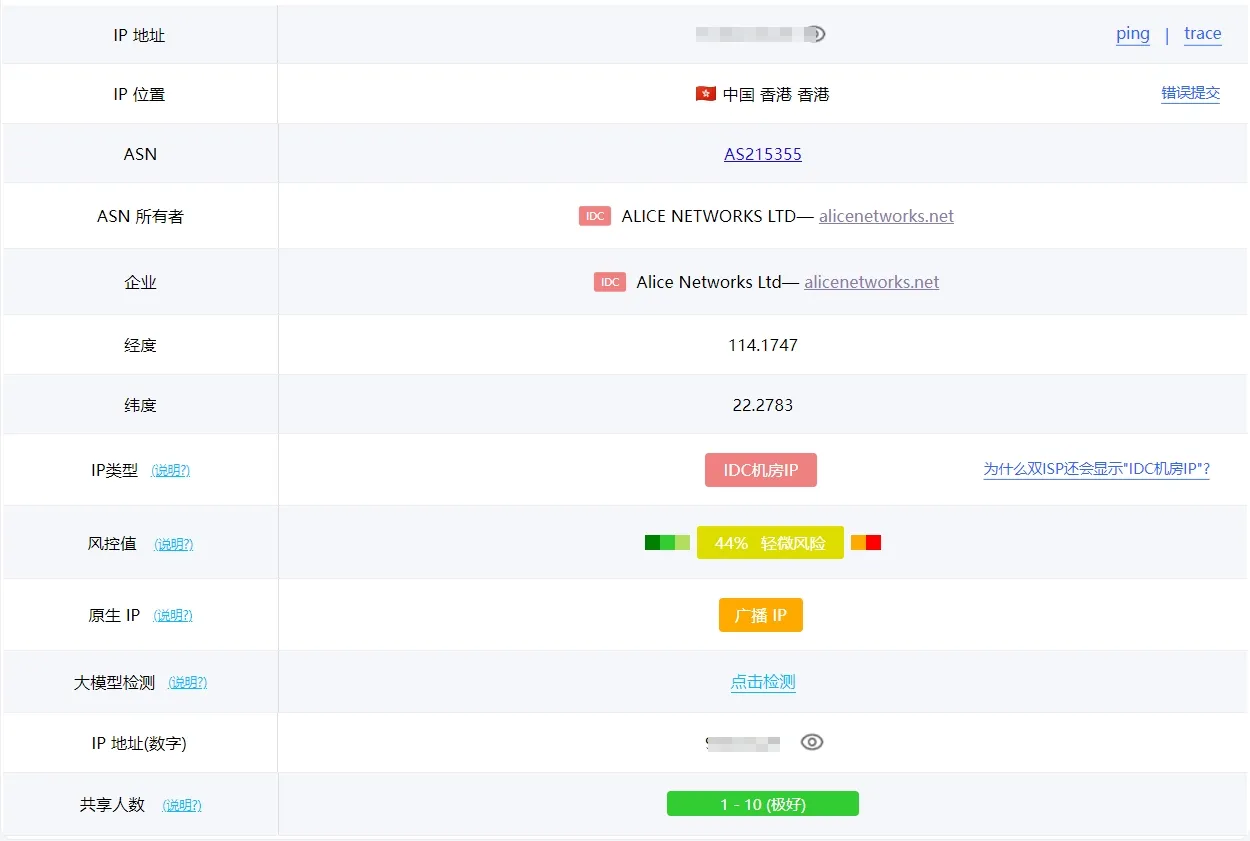Click the green segments of the risk bar
This screenshot has width=1250, height=841.
point(667,543)
